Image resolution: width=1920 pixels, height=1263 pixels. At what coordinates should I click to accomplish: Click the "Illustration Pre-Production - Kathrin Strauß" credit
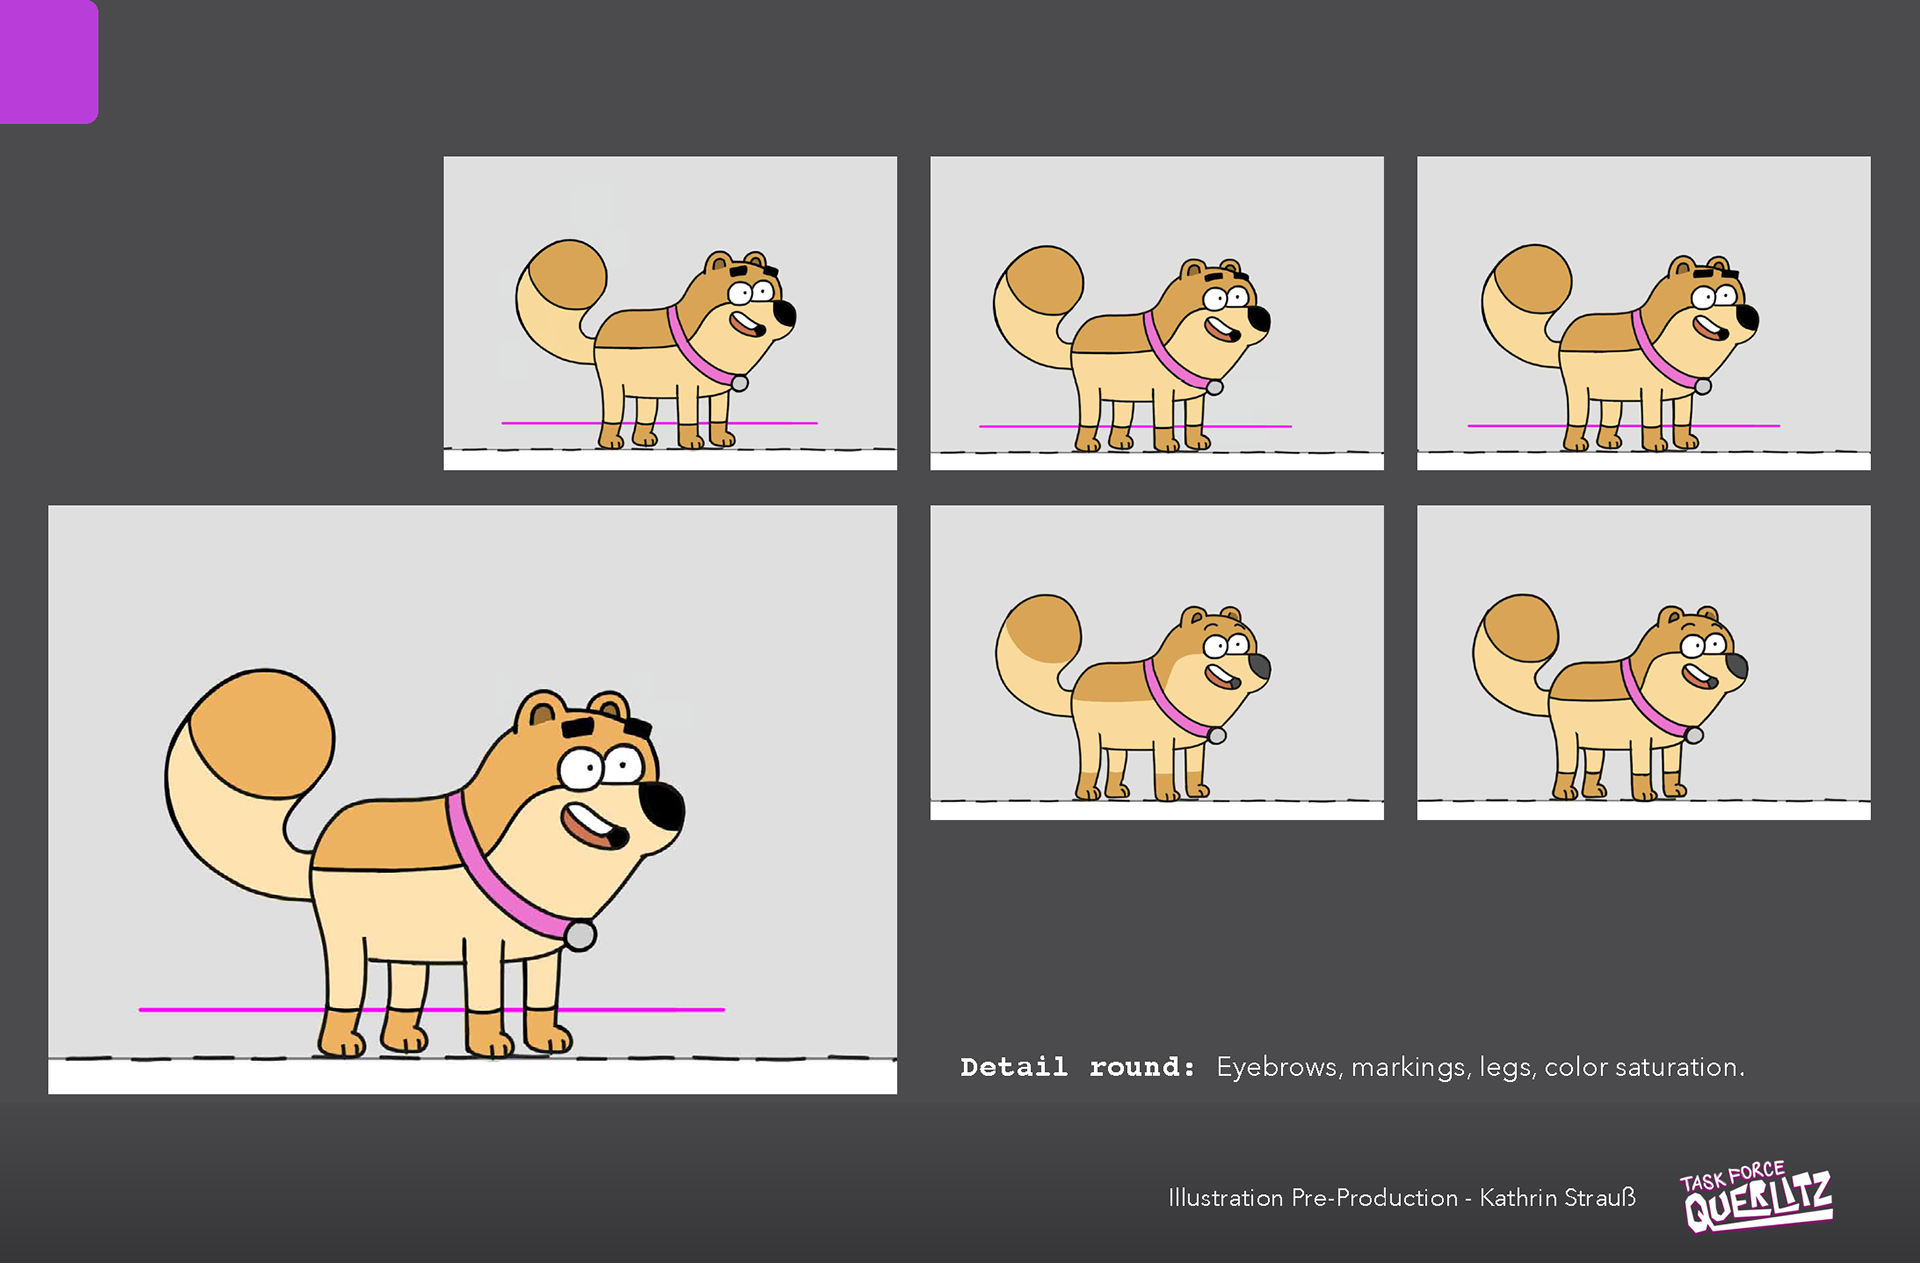pyautogui.click(x=1401, y=1197)
